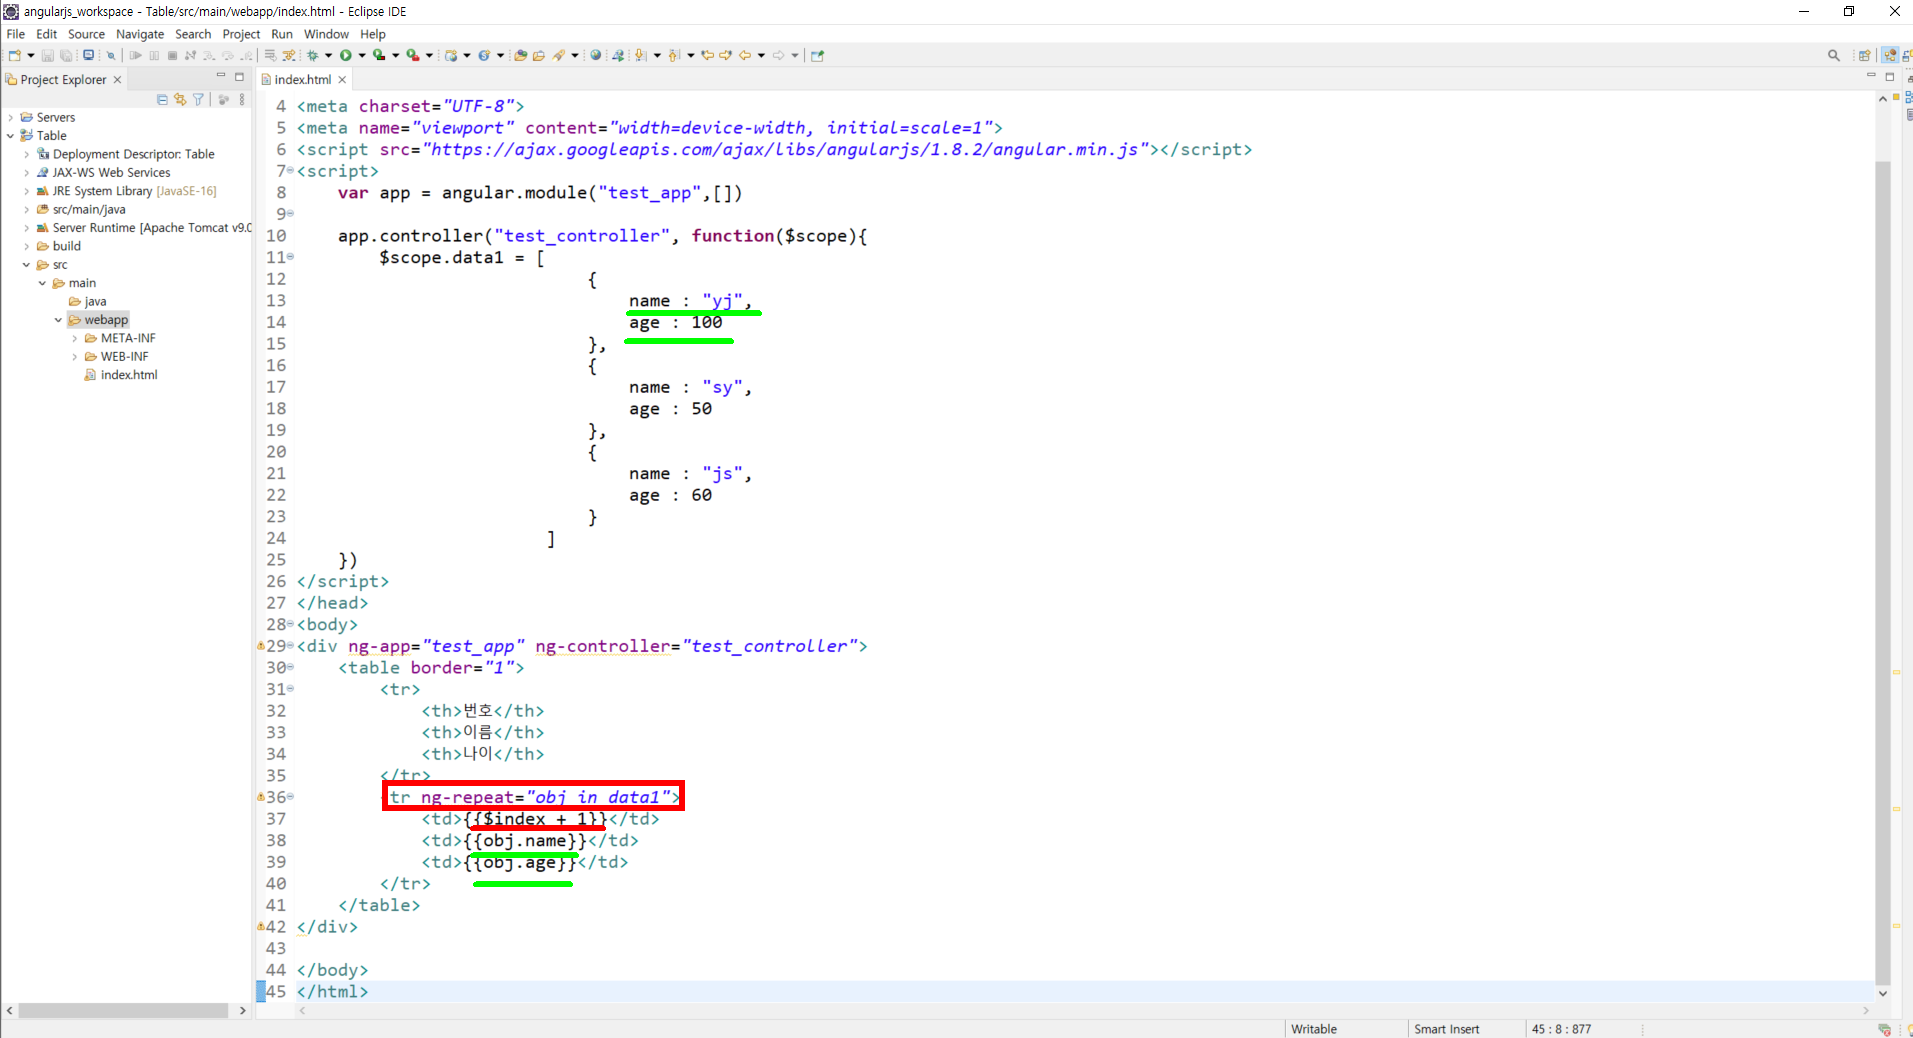Click the Open Perspective icon
This screenshot has height=1038, width=1913.
(1864, 55)
